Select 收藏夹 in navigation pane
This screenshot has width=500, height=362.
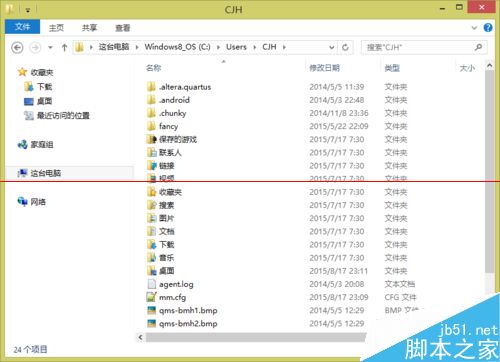click(42, 72)
